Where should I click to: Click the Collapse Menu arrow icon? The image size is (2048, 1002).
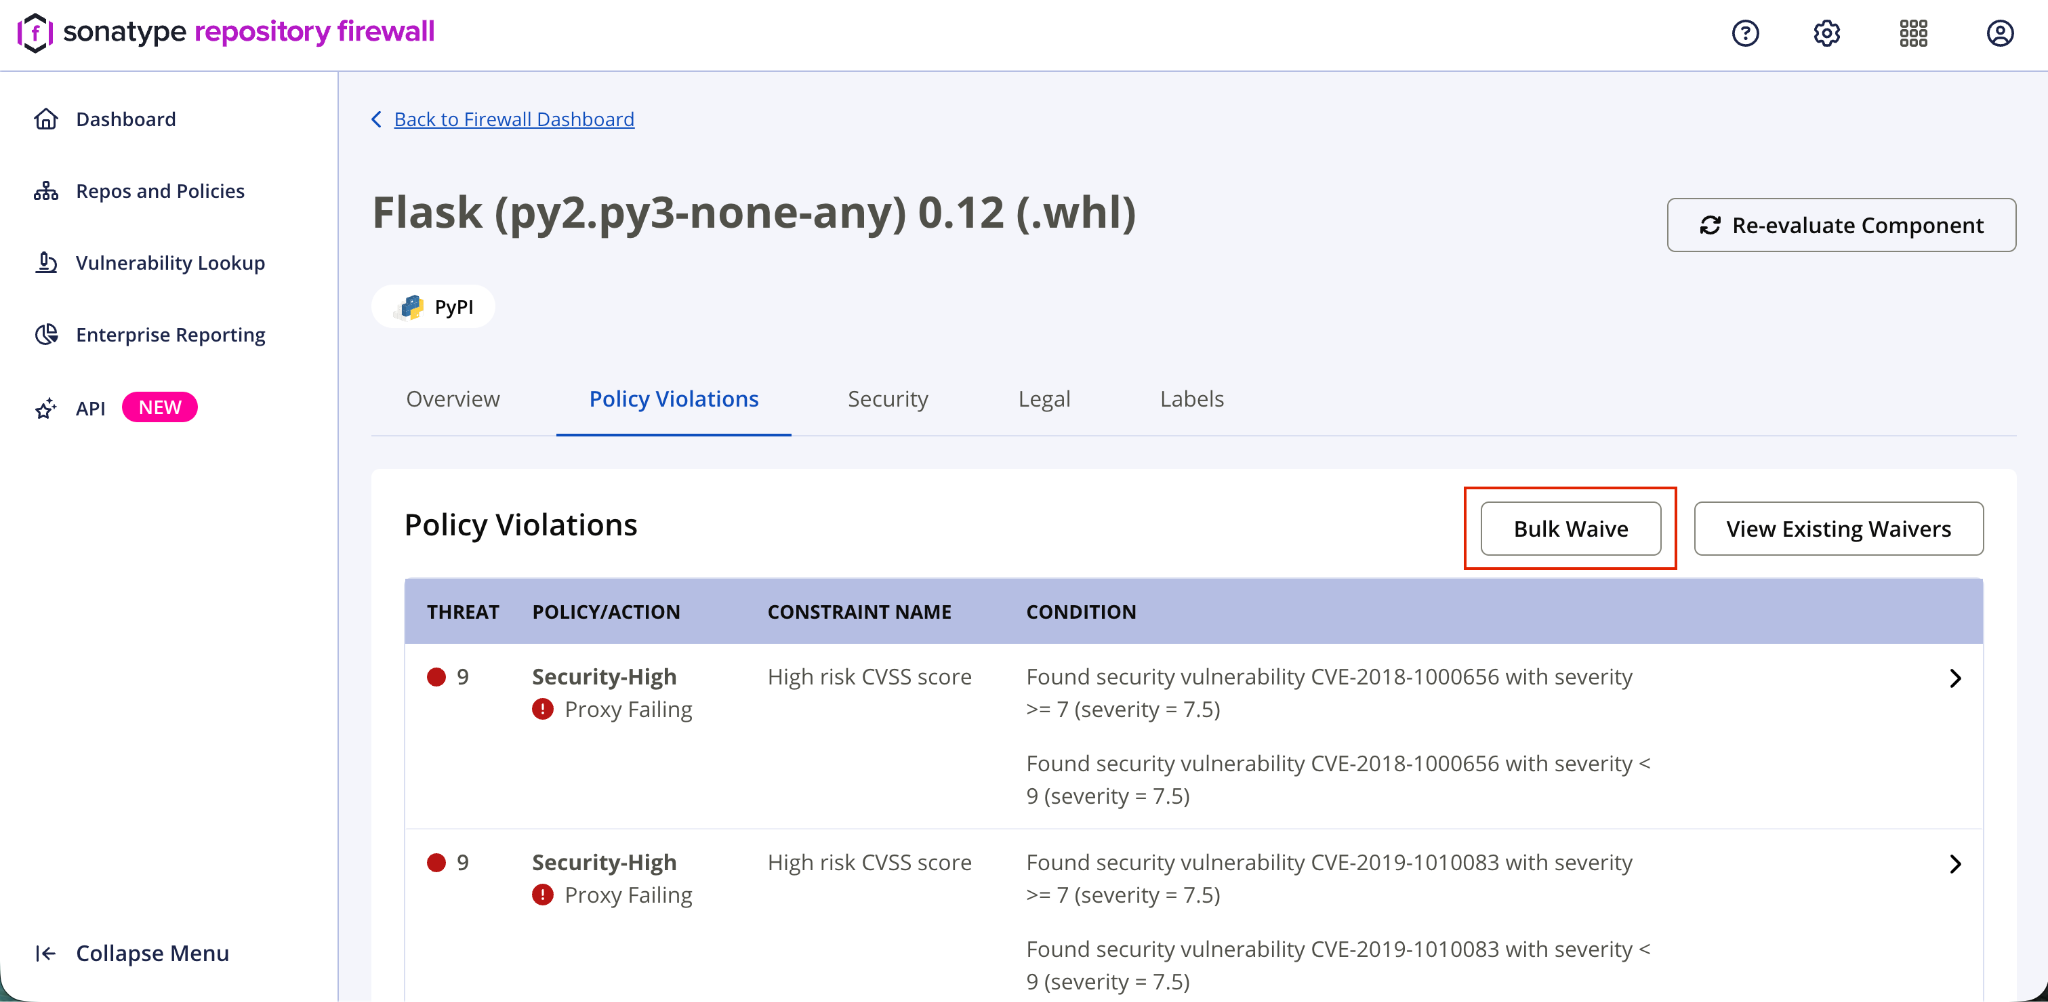45,953
